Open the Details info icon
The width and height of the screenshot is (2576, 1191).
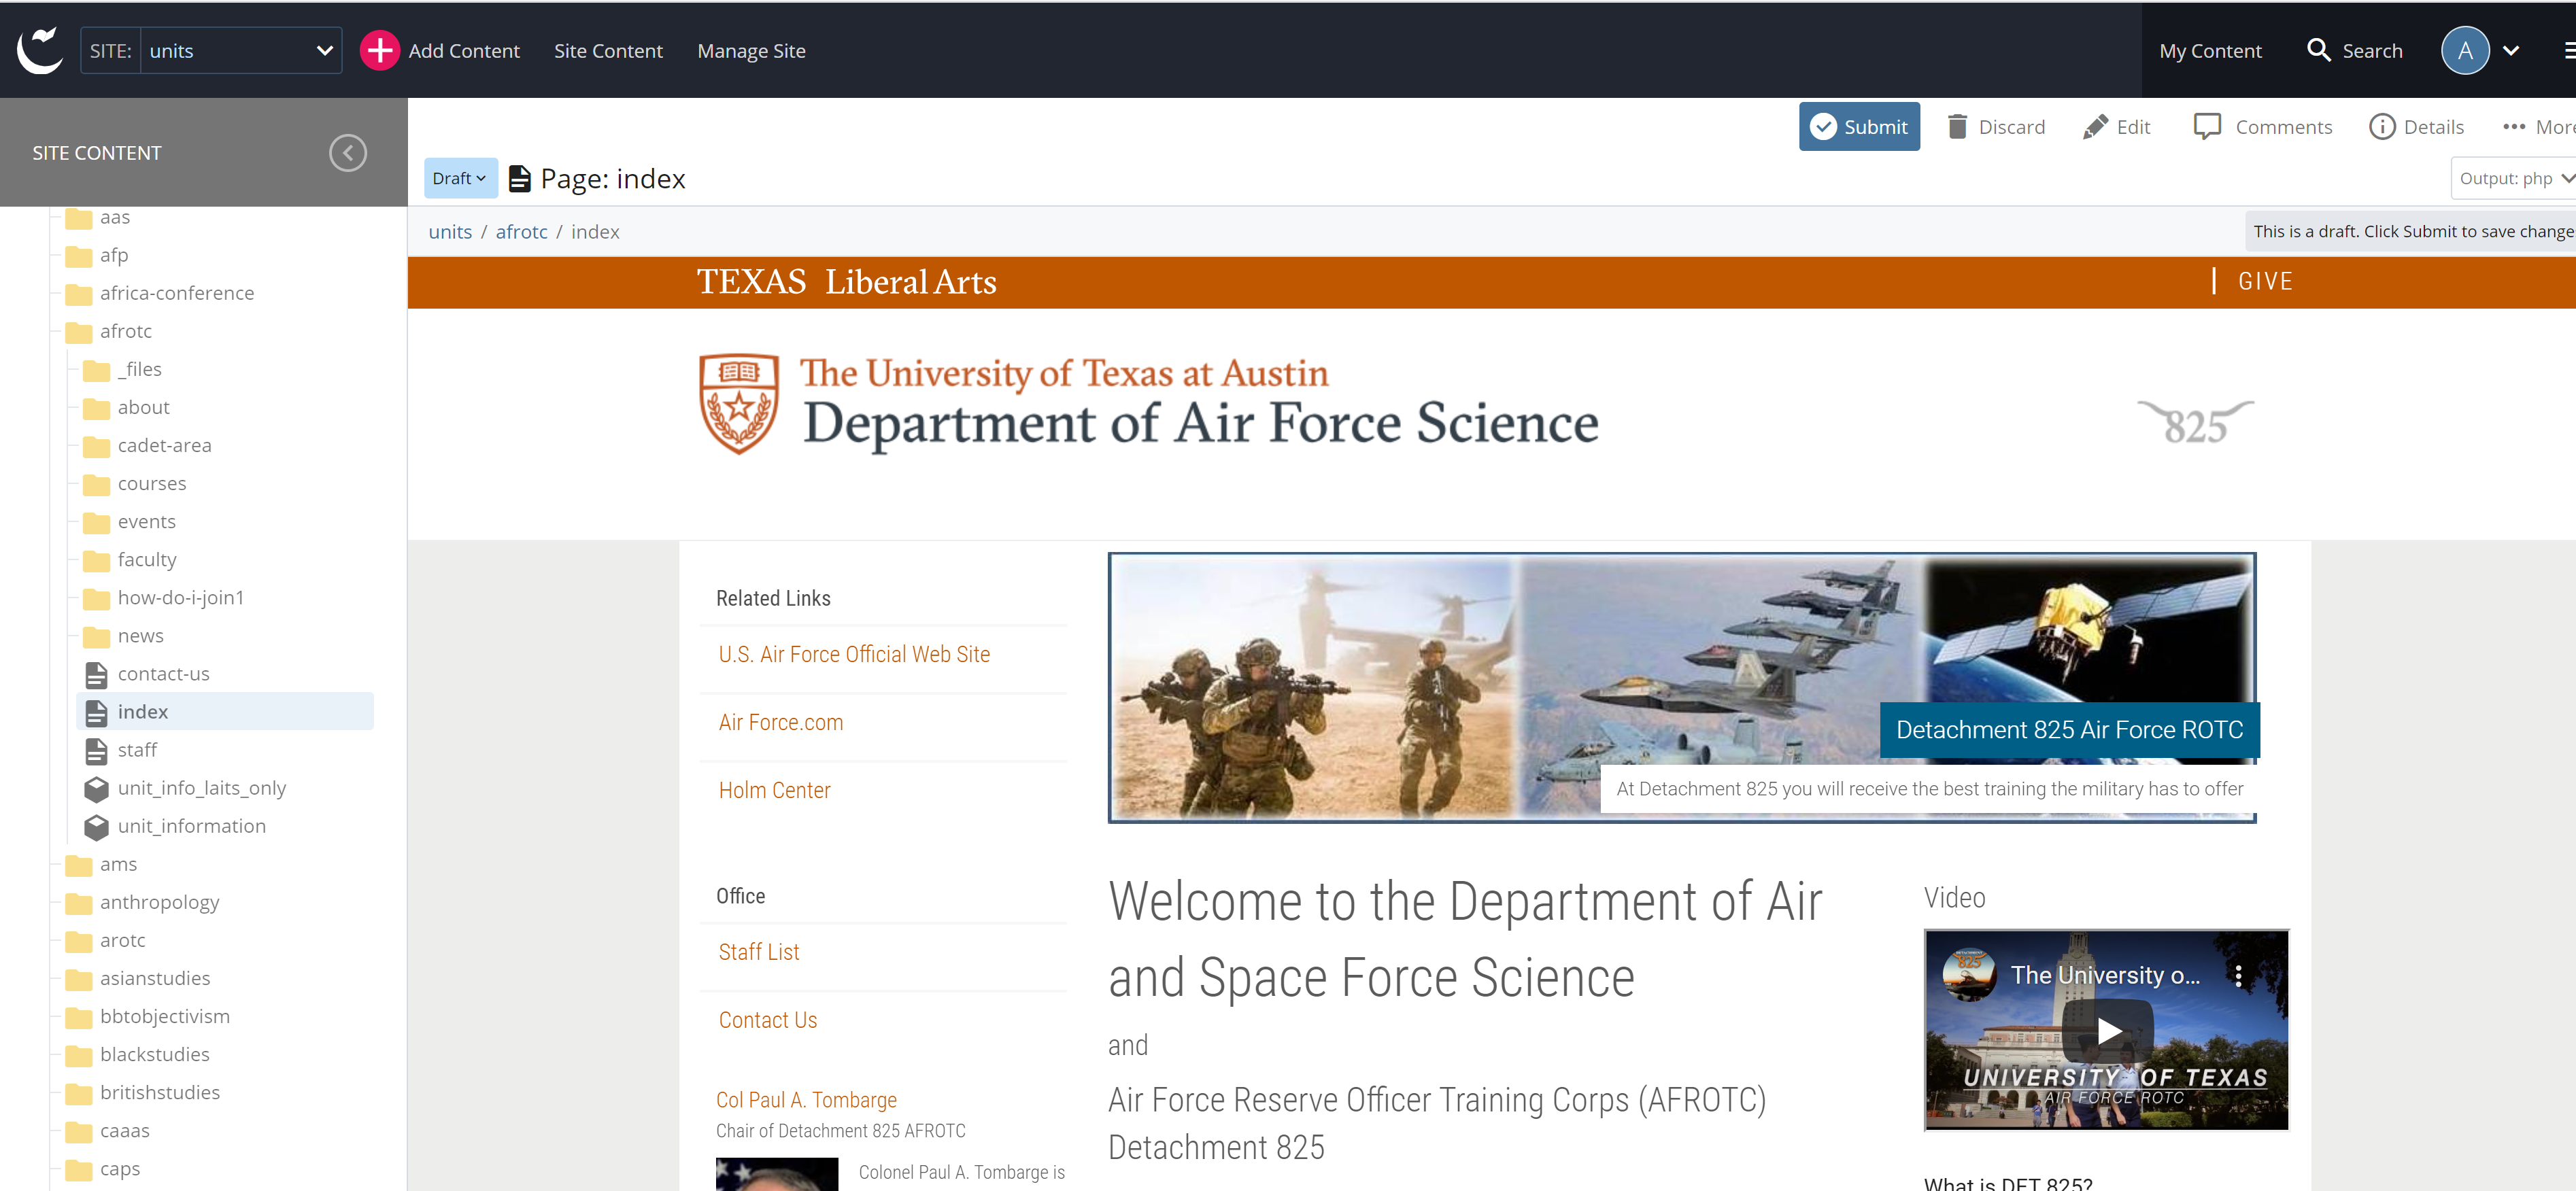pos(2382,127)
